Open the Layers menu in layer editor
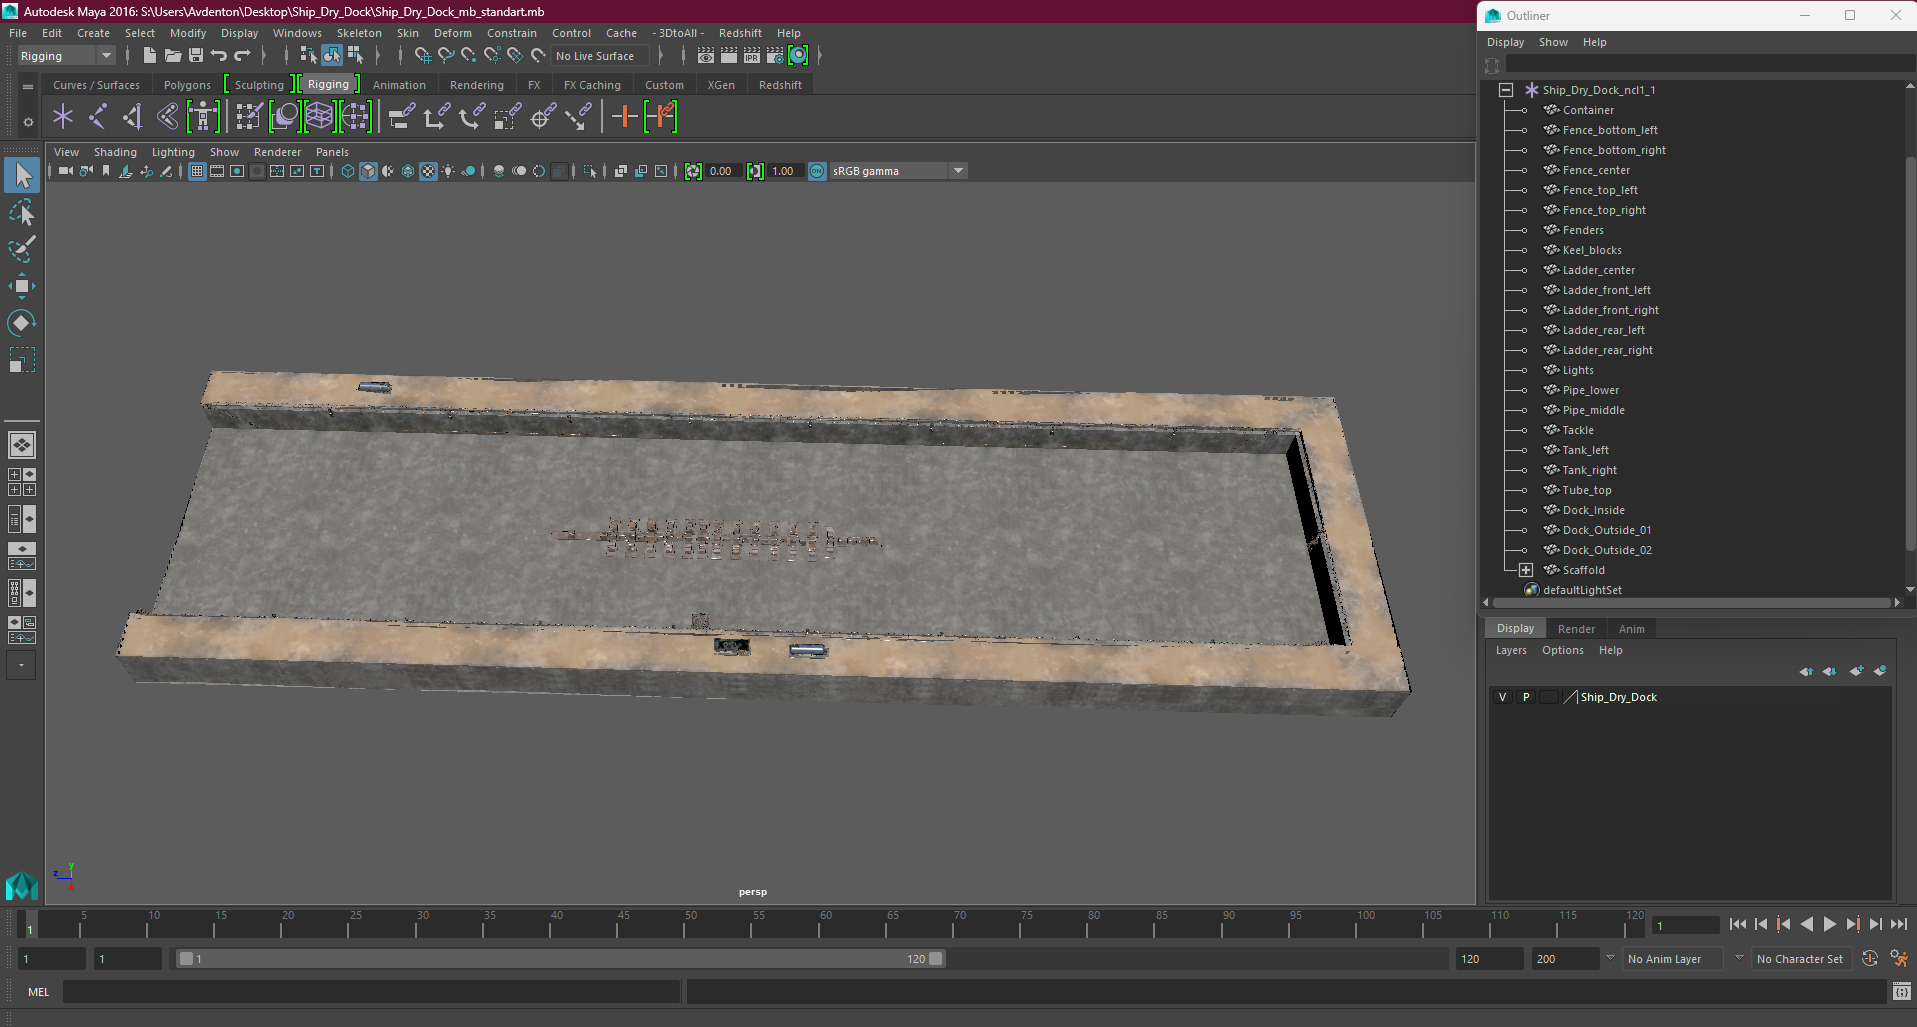This screenshot has height=1027, width=1917. click(1511, 650)
